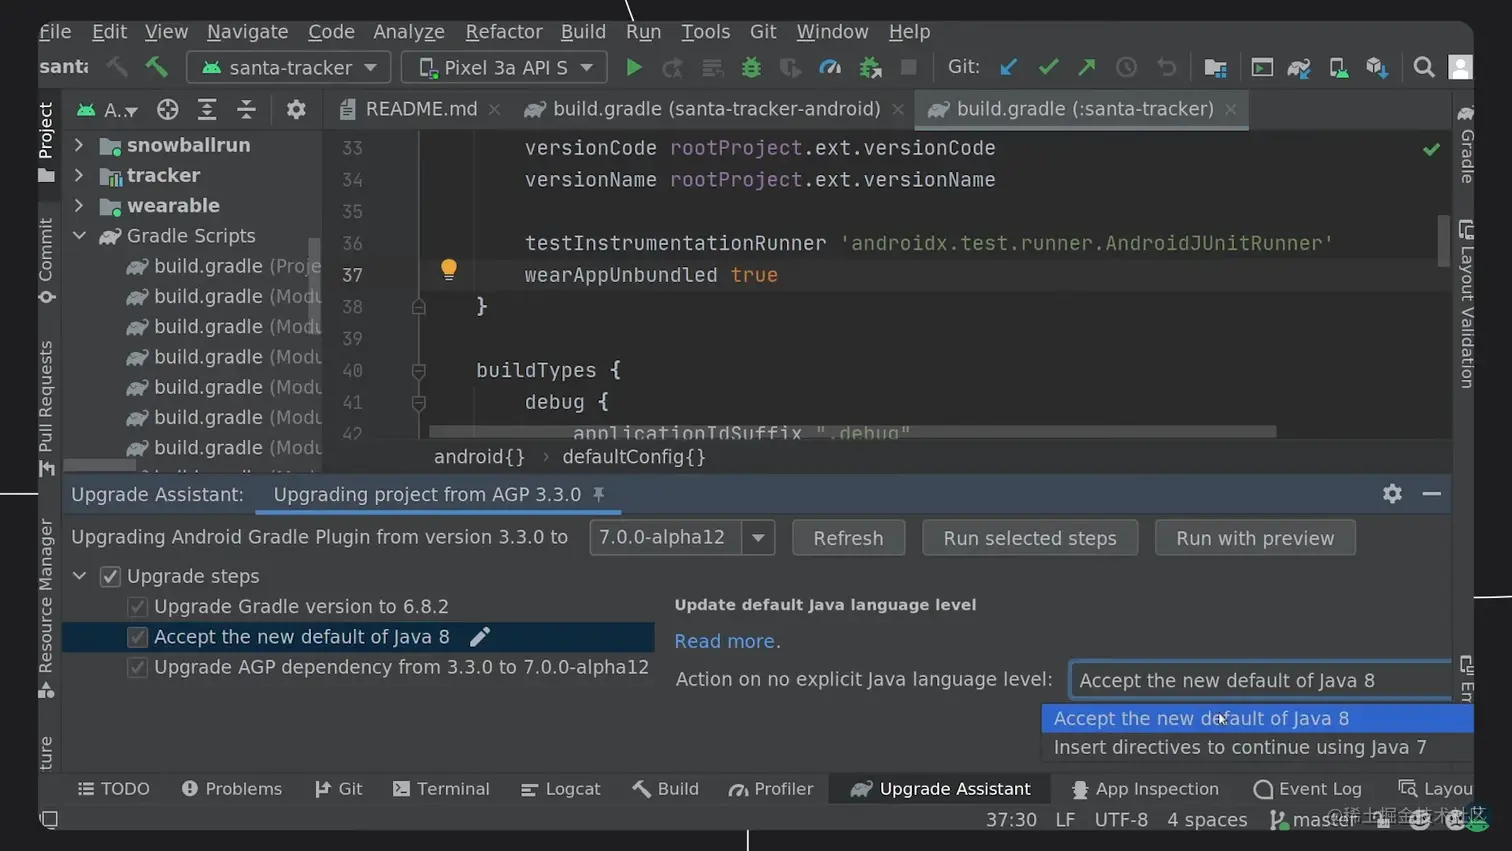Open the Problems tool window
This screenshot has width=1512, height=851.
pyautogui.click(x=231, y=789)
